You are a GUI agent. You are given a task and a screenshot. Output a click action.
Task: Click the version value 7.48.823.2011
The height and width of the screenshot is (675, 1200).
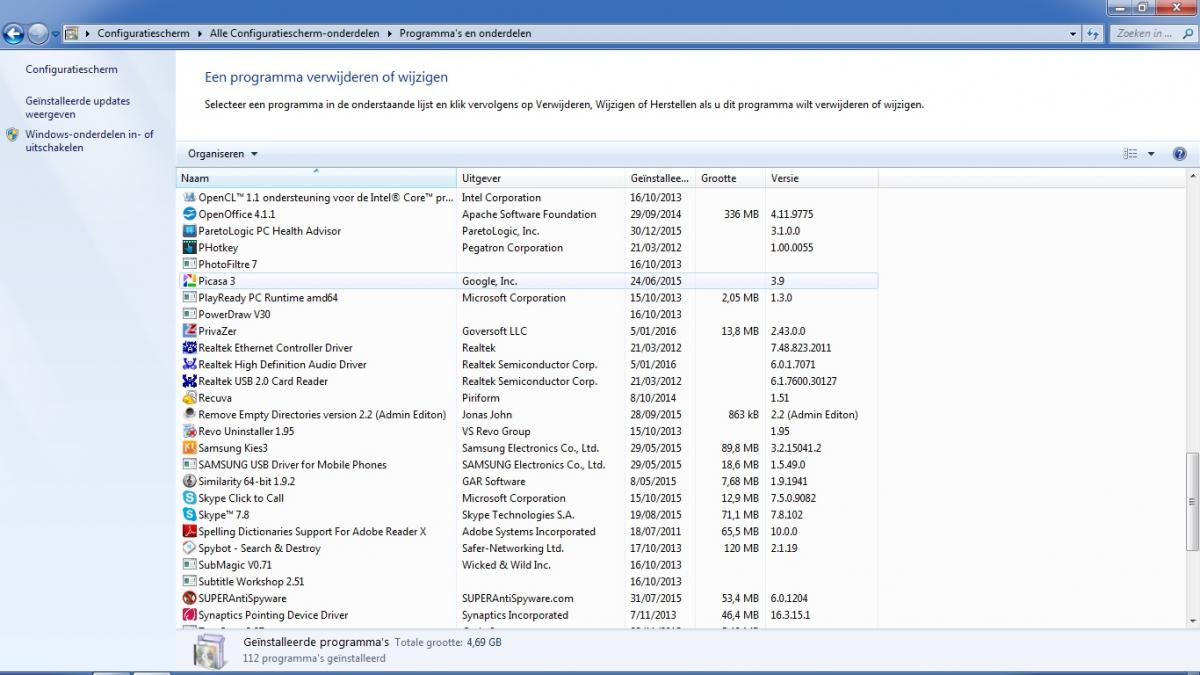tap(801, 348)
